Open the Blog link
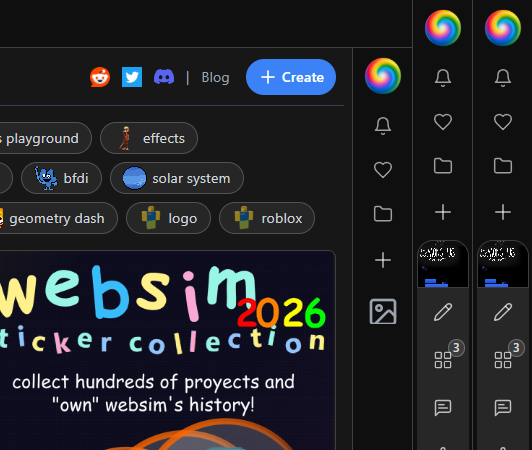 click(215, 77)
